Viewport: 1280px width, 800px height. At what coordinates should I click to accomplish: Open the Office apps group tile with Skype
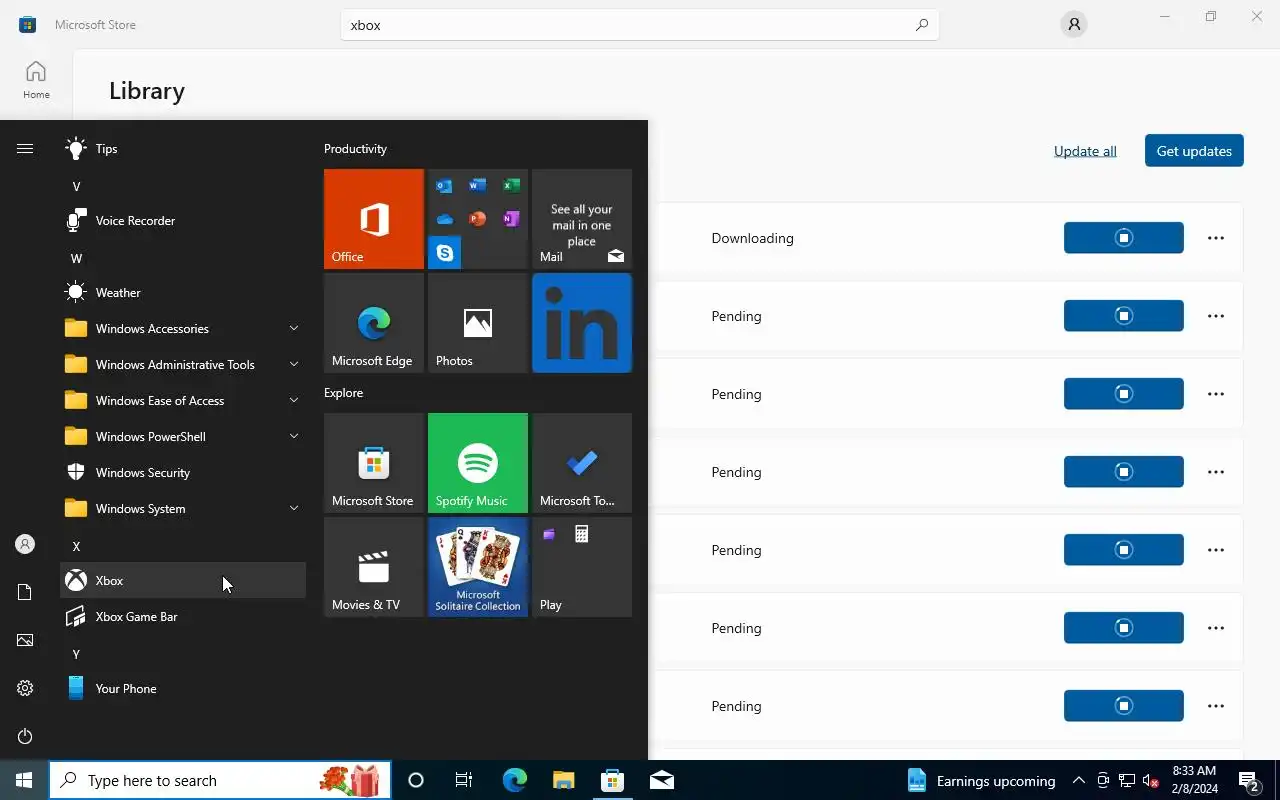[478, 219]
